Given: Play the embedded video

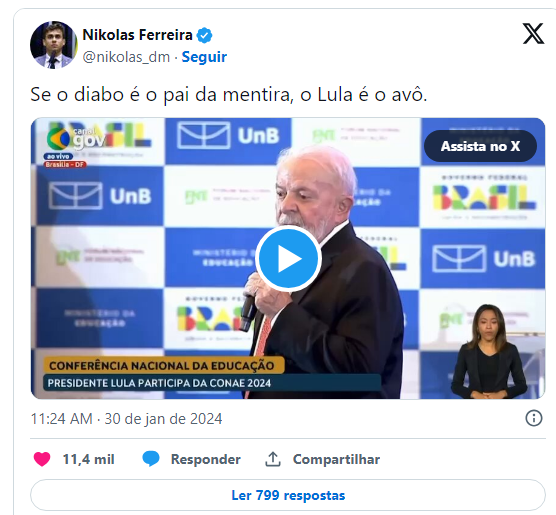Looking at the screenshot, I should click(288, 259).
